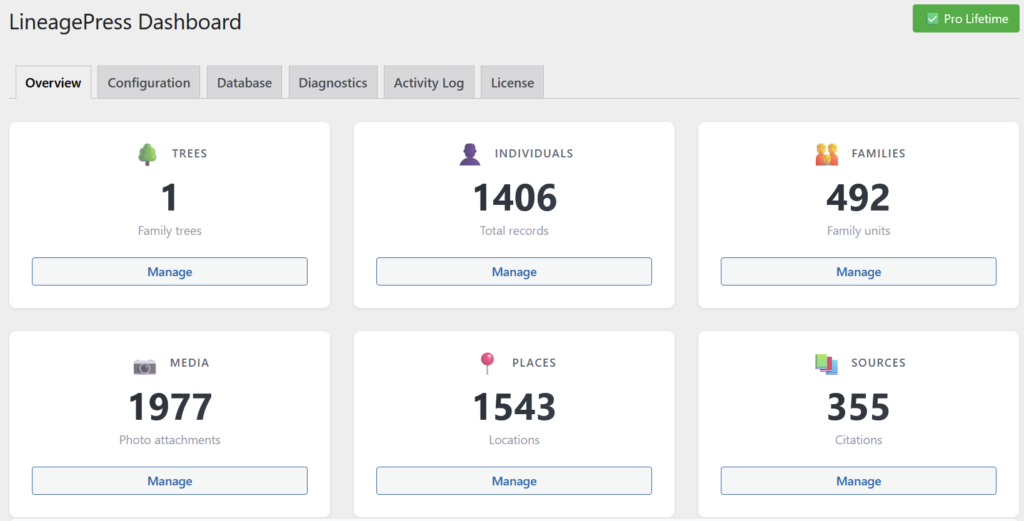1024x521 pixels.
Task: Manage the Sources citations
Action: click(858, 481)
